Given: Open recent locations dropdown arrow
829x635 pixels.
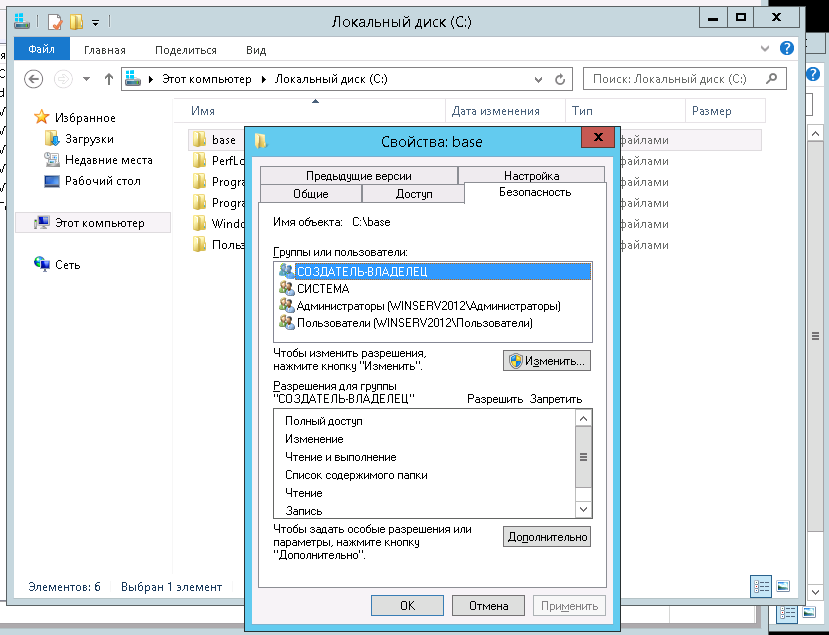Looking at the screenshot, I should point(86,79).
